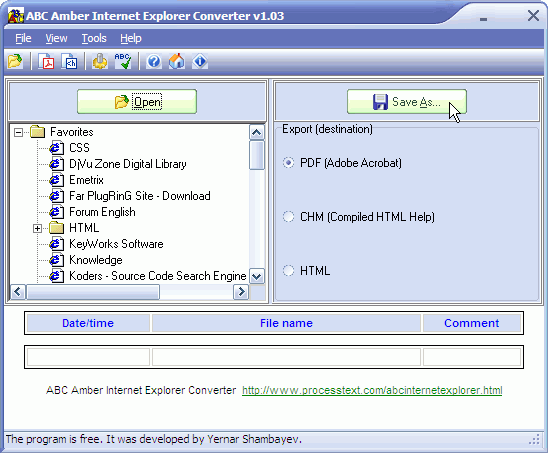Viewport: 548px width, 453px height.
Task: Select the HTML folder in tree
Action: (x=84, y=228)
